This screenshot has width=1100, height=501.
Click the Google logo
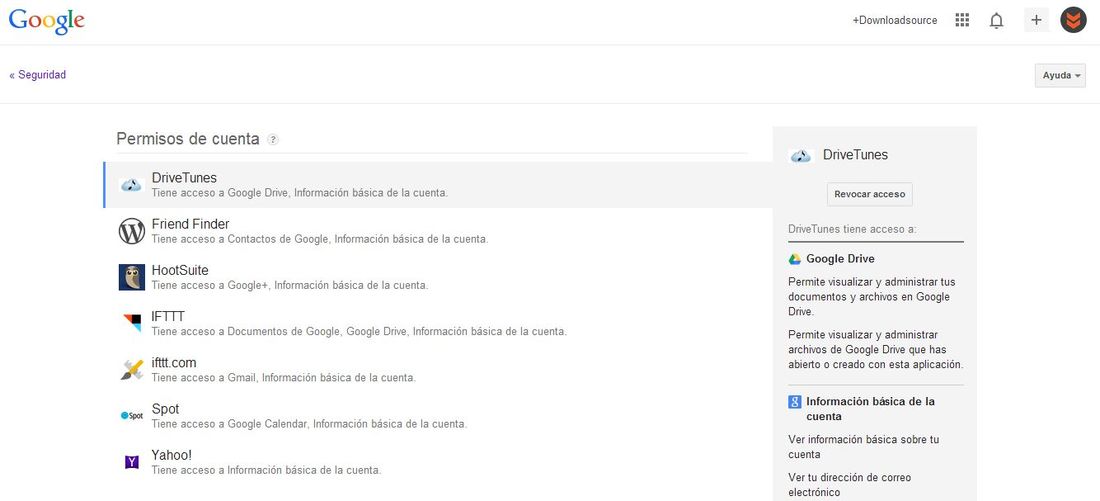coord(46,21)
